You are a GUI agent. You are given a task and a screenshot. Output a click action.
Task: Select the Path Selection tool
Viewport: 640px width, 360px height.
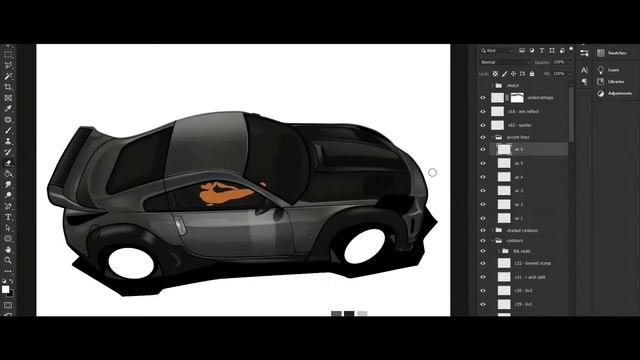(8, 228)
